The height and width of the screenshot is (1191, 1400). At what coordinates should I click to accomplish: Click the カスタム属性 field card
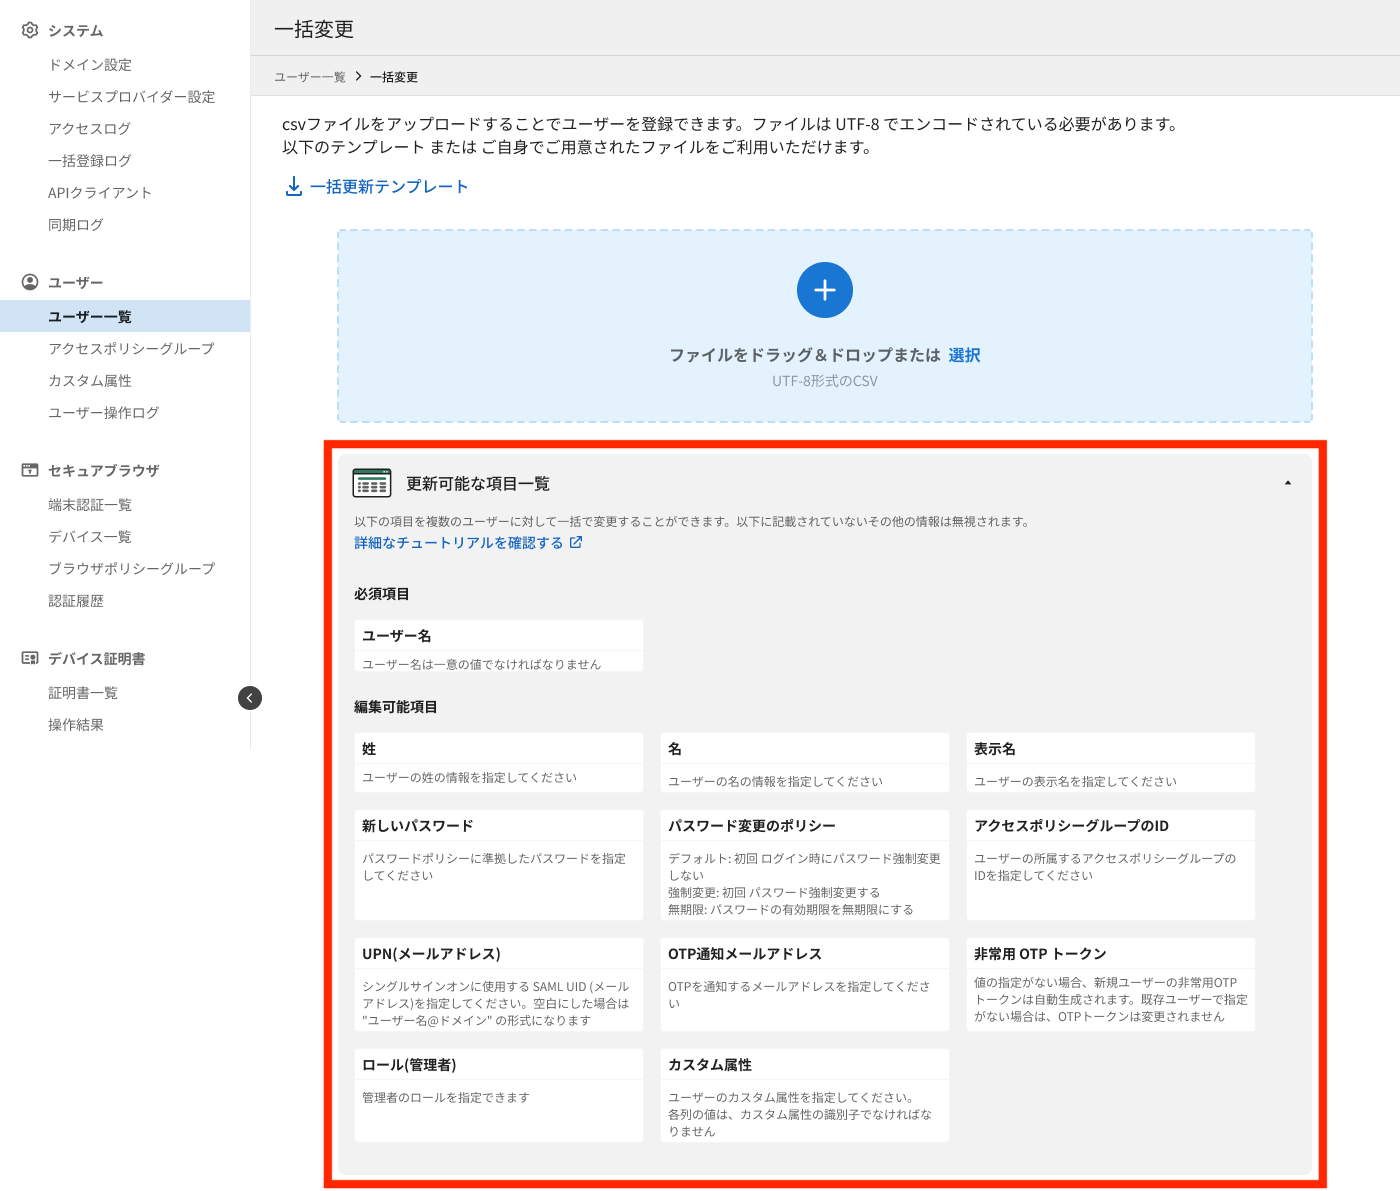click(805, 1095)
